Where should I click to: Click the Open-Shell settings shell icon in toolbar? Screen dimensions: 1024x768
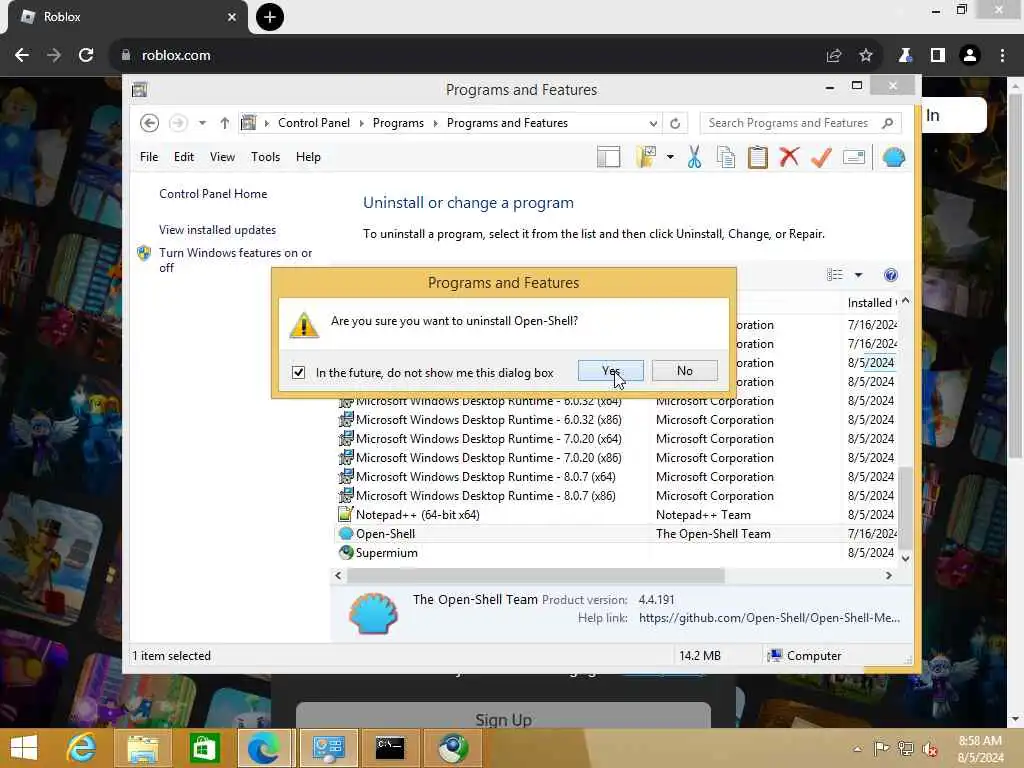[893, 157]
